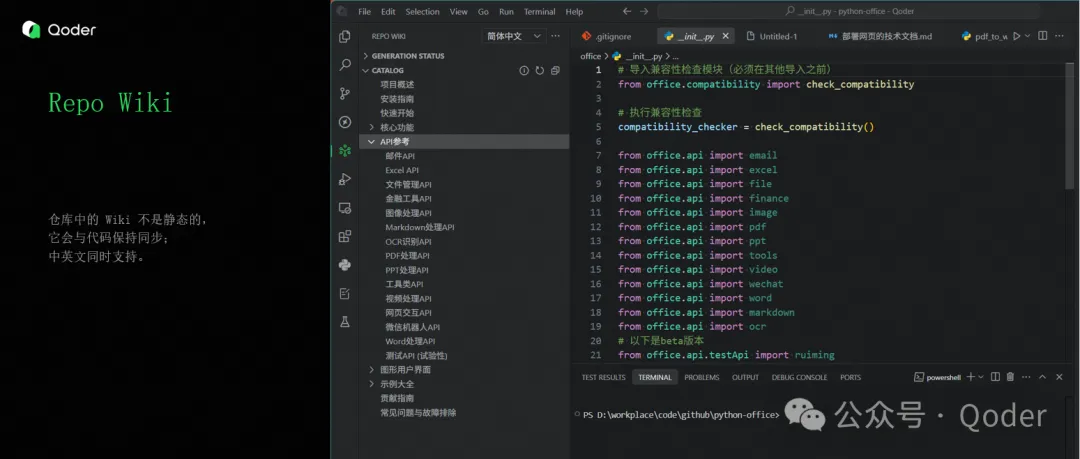Screen dimensions: 1080x459
Task: Open the compass icon view in activity bar
Action: [x=345, y=122]
